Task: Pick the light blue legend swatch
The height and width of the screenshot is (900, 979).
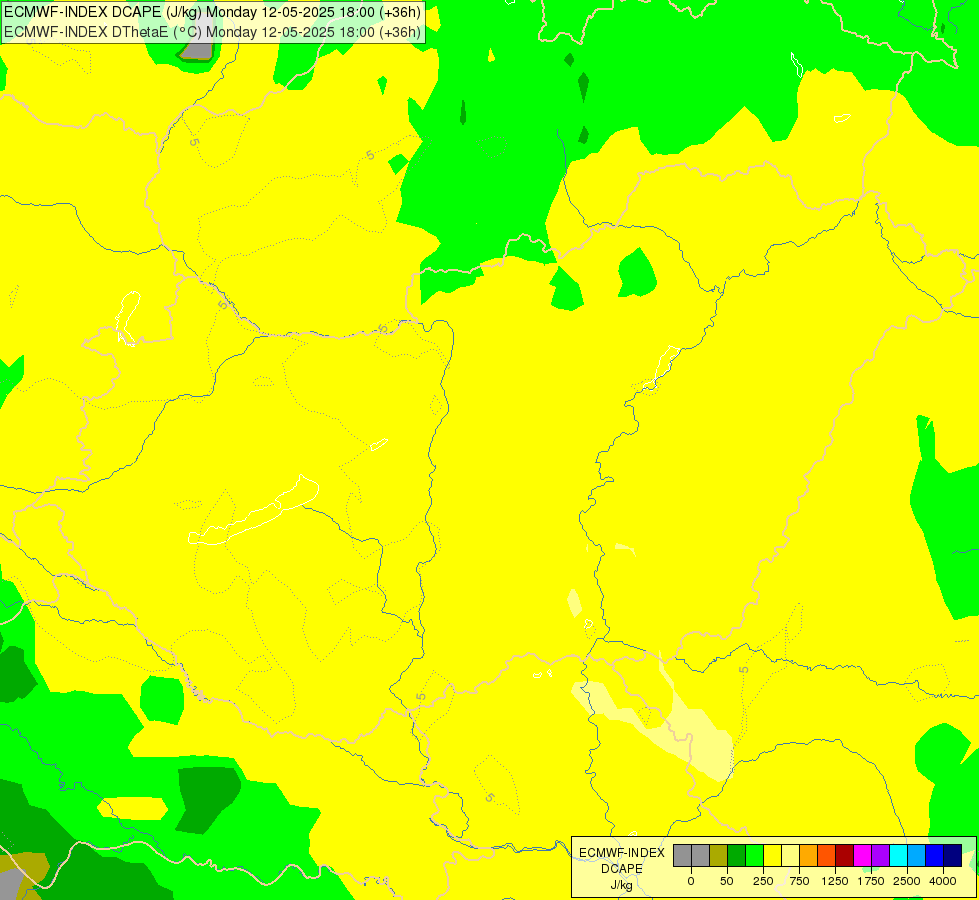Action: [917, 856]
